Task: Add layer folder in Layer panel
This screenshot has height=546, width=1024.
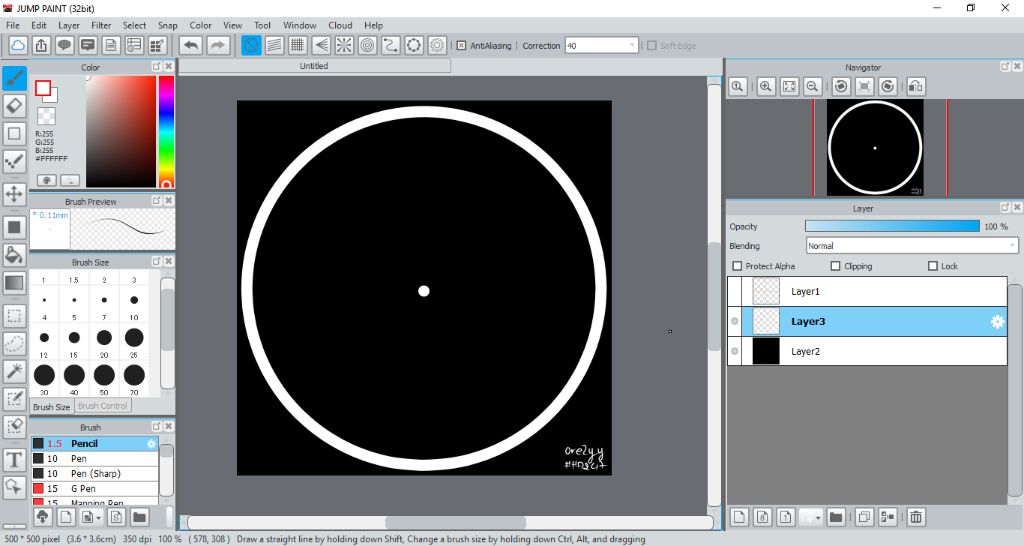Action: 836,517
